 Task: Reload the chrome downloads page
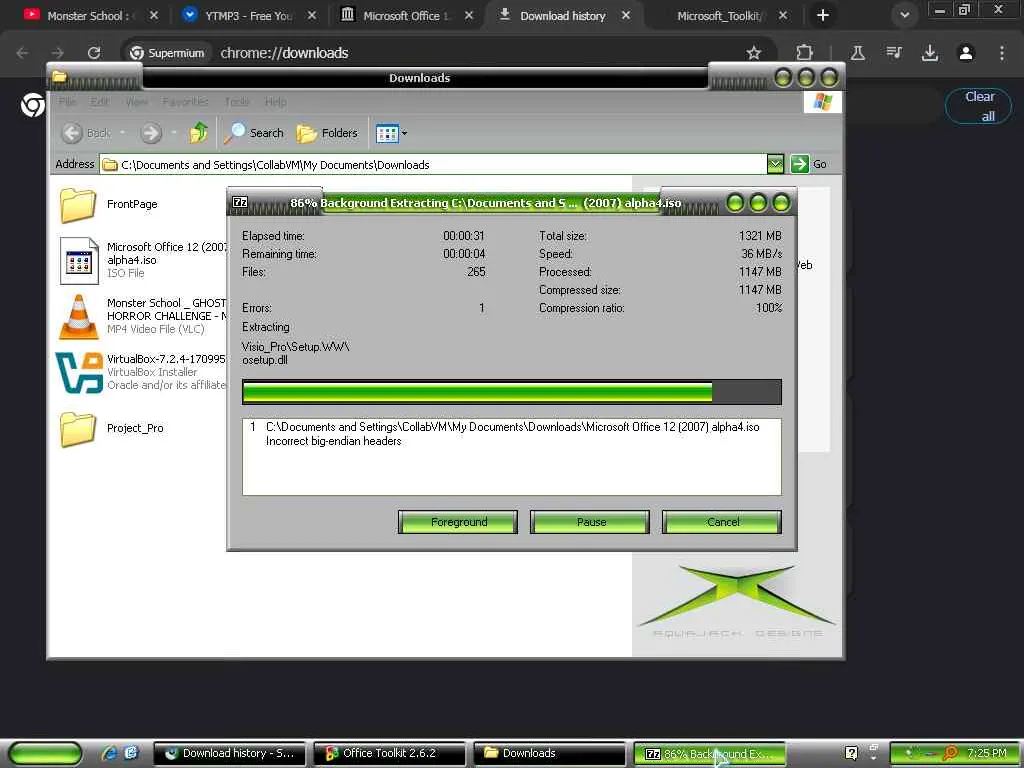click(94, 53)
